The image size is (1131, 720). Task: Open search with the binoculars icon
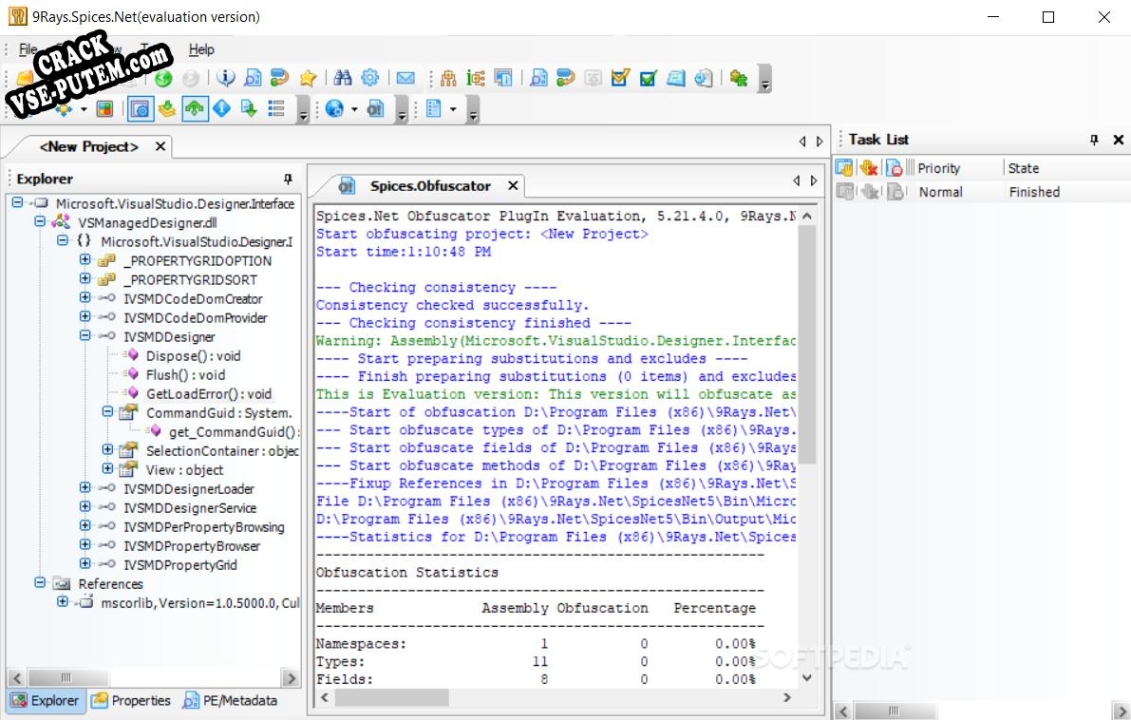coord(343,78)
